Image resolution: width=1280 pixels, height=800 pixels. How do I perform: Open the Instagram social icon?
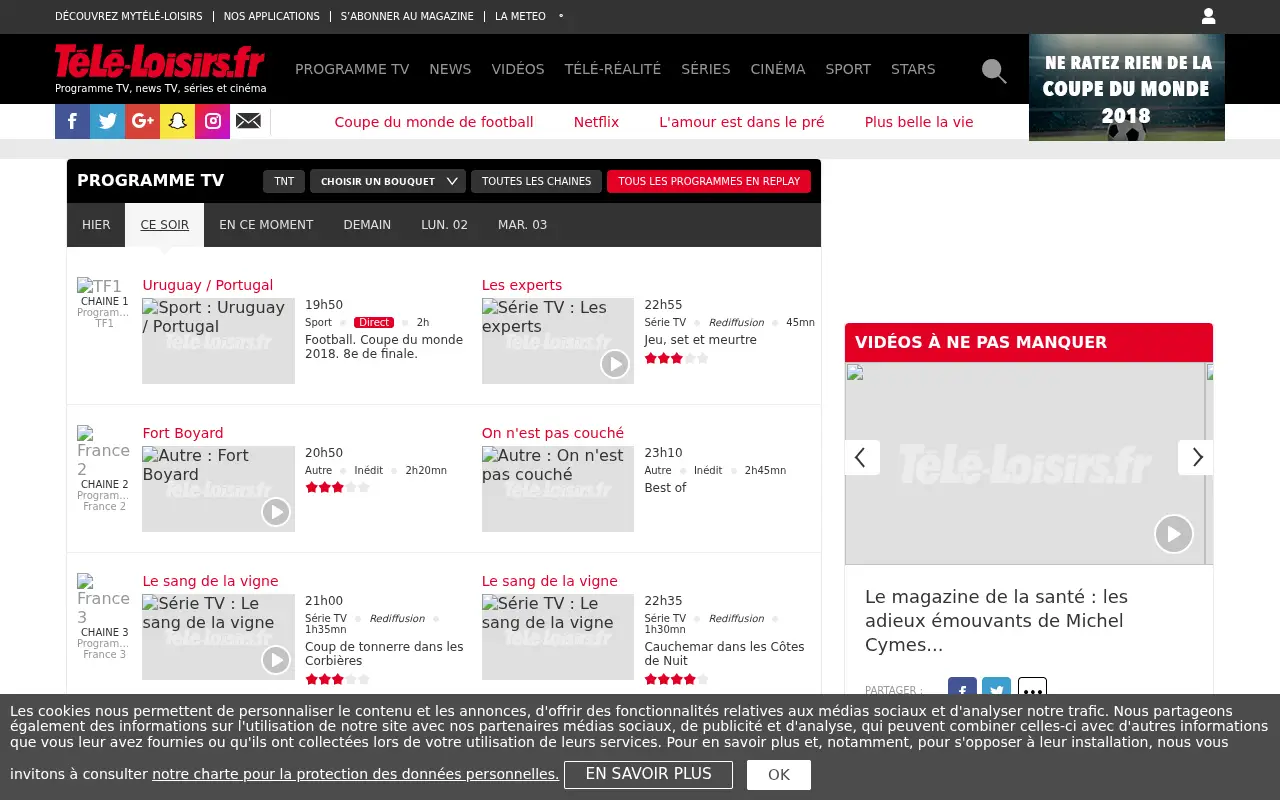point(213,121)
